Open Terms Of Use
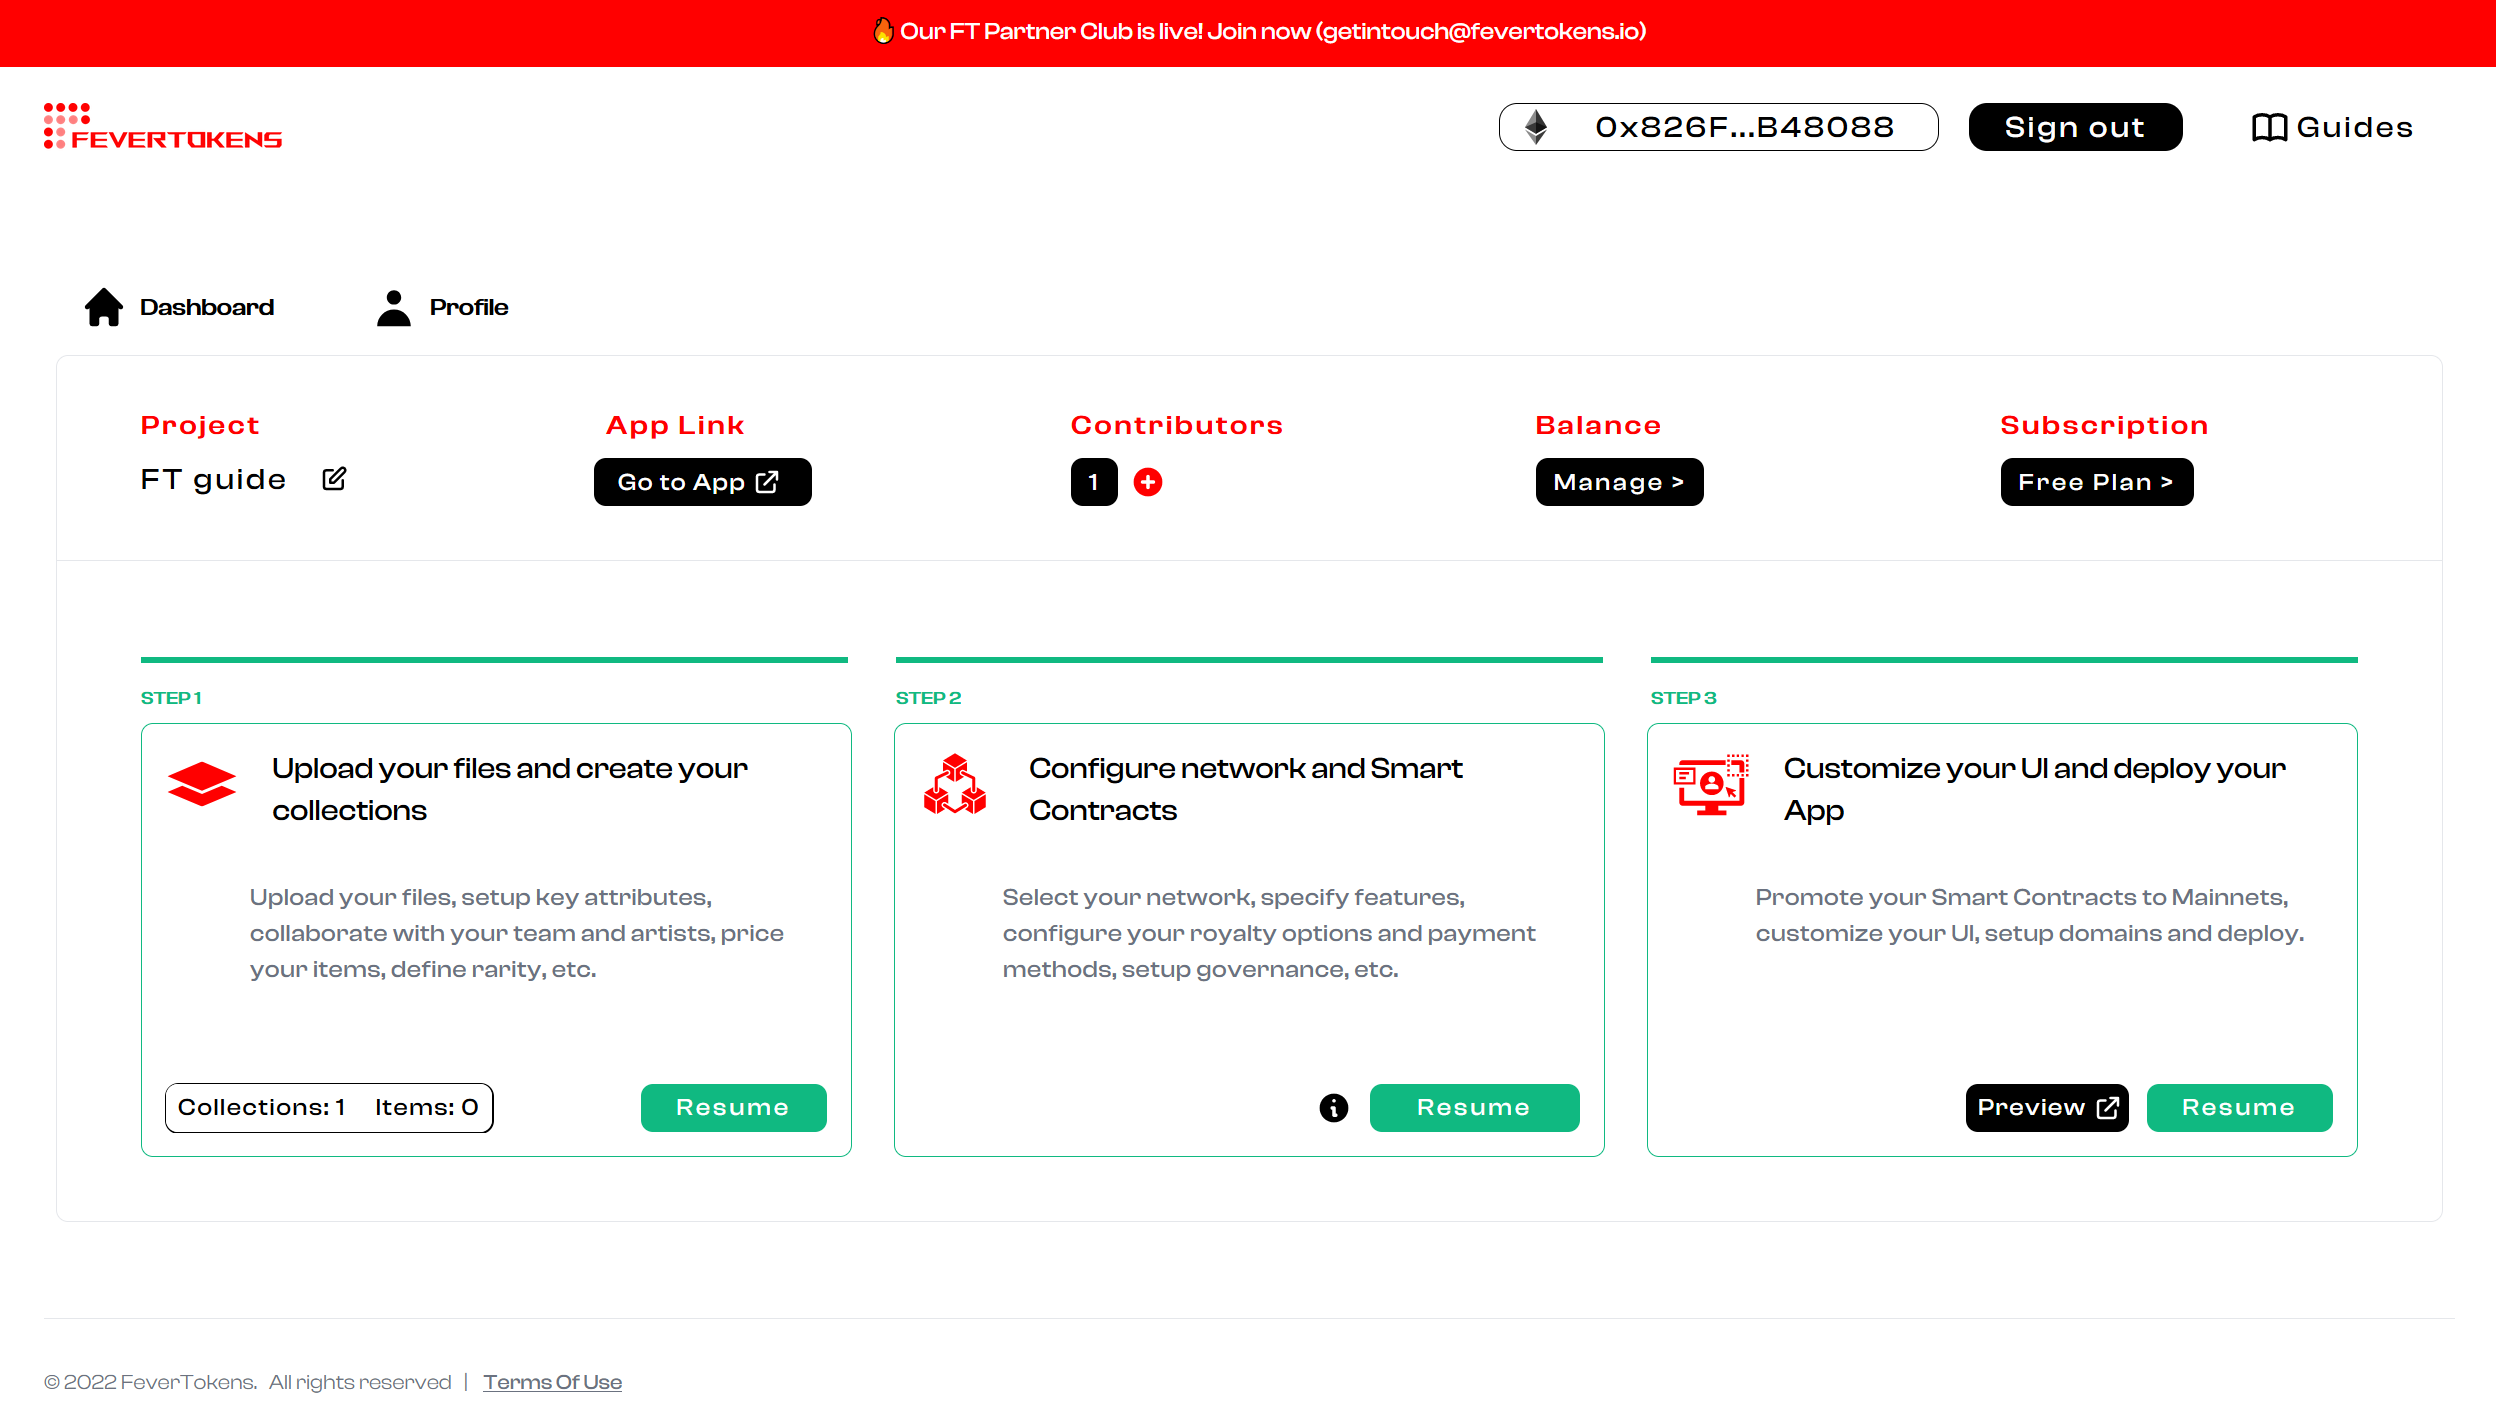 point(552,1381)
